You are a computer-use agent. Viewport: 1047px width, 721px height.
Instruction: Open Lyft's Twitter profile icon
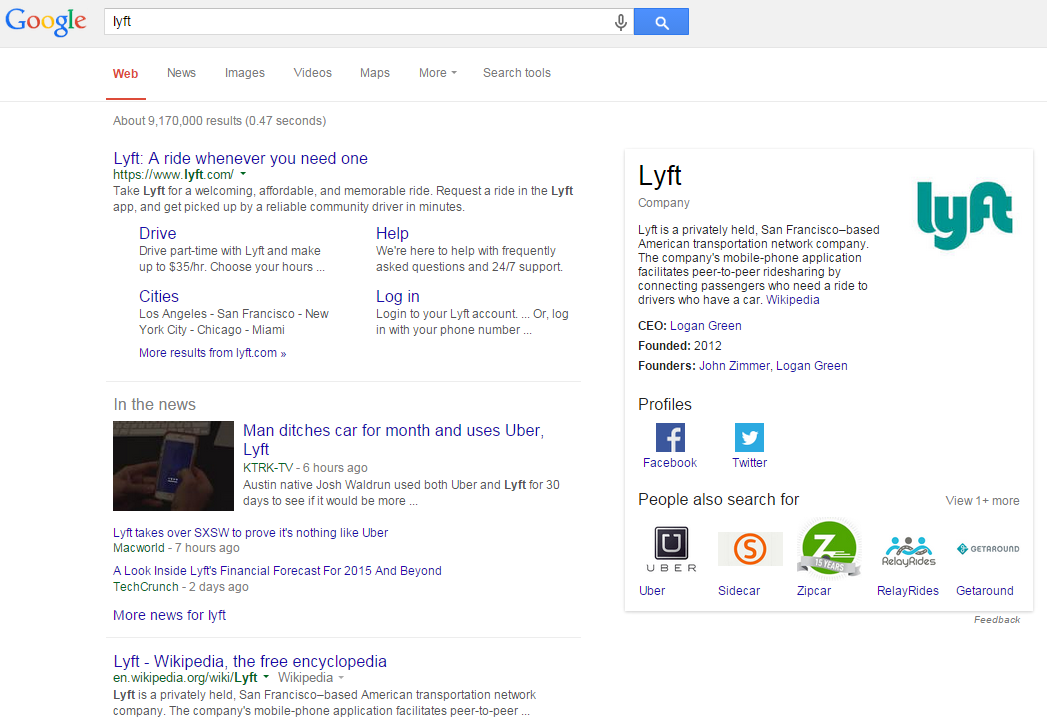(749, 438)
